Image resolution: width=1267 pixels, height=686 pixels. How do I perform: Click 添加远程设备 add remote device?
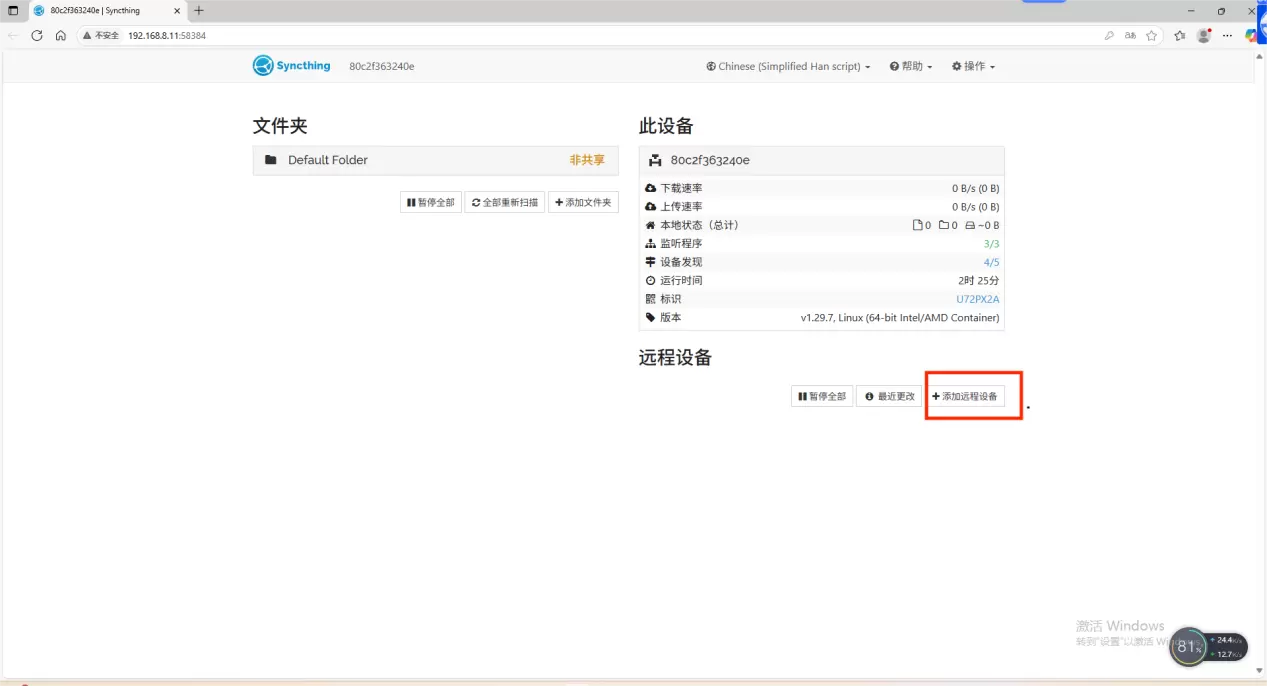pyautogui.click(x=964, y=396)
